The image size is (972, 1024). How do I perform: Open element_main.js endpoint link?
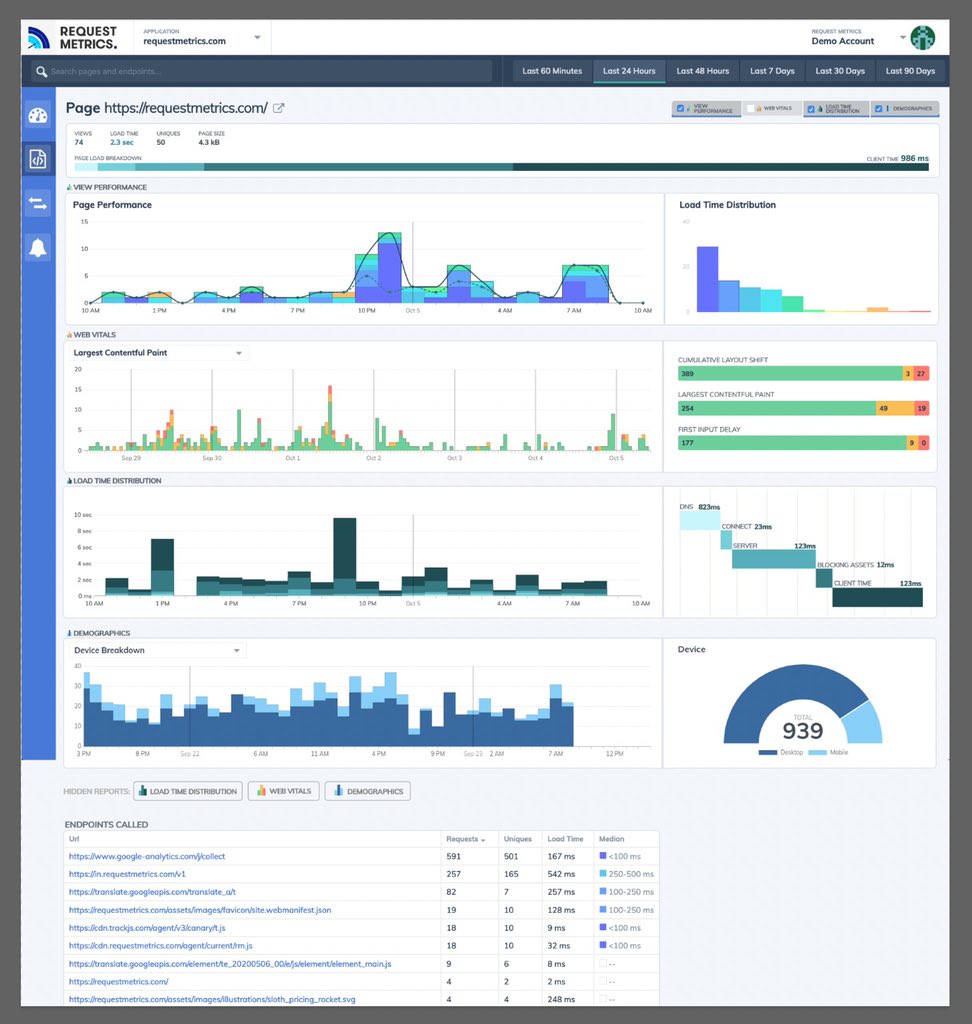[x=230, y=964]
